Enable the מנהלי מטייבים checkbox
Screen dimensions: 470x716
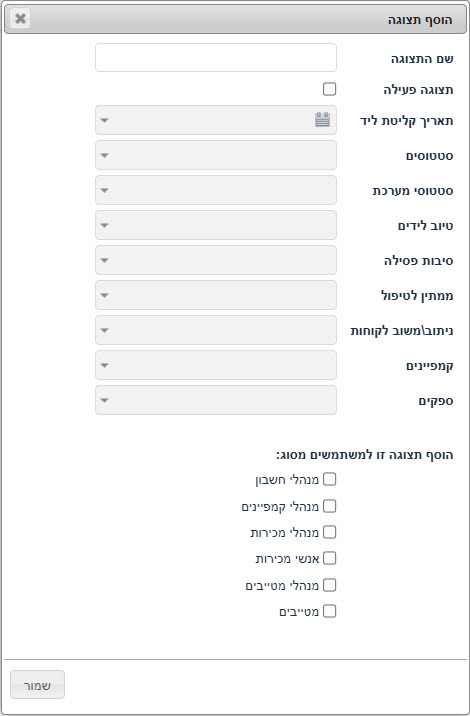(329, 585)
